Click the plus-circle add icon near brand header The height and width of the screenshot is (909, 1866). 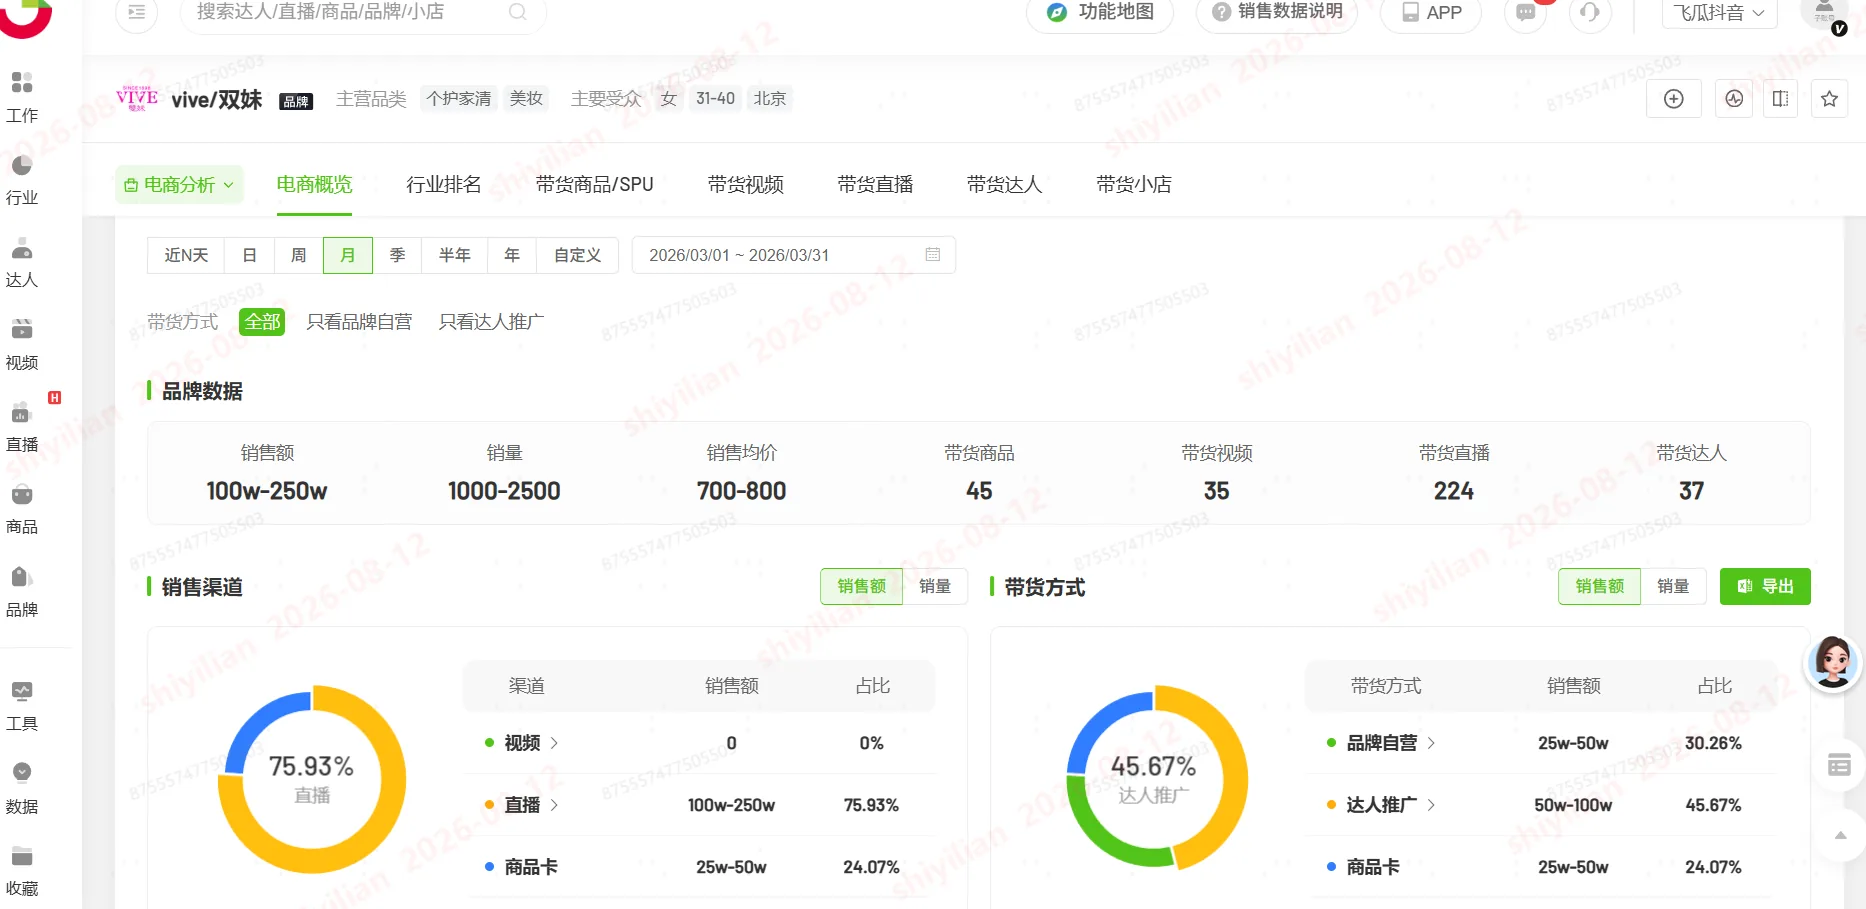point(1674,99)
